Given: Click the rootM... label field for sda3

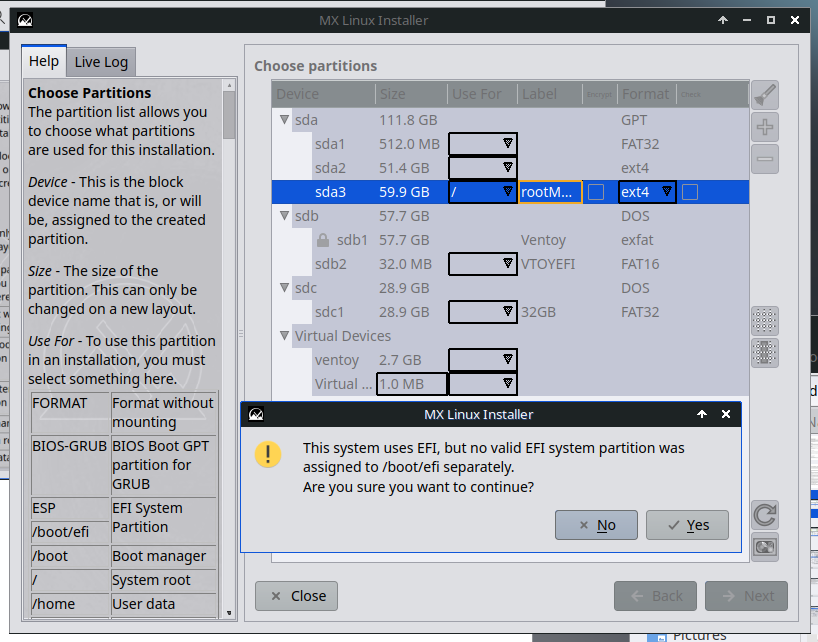Looking at the screenshot, I should click(x=550, y=192).
